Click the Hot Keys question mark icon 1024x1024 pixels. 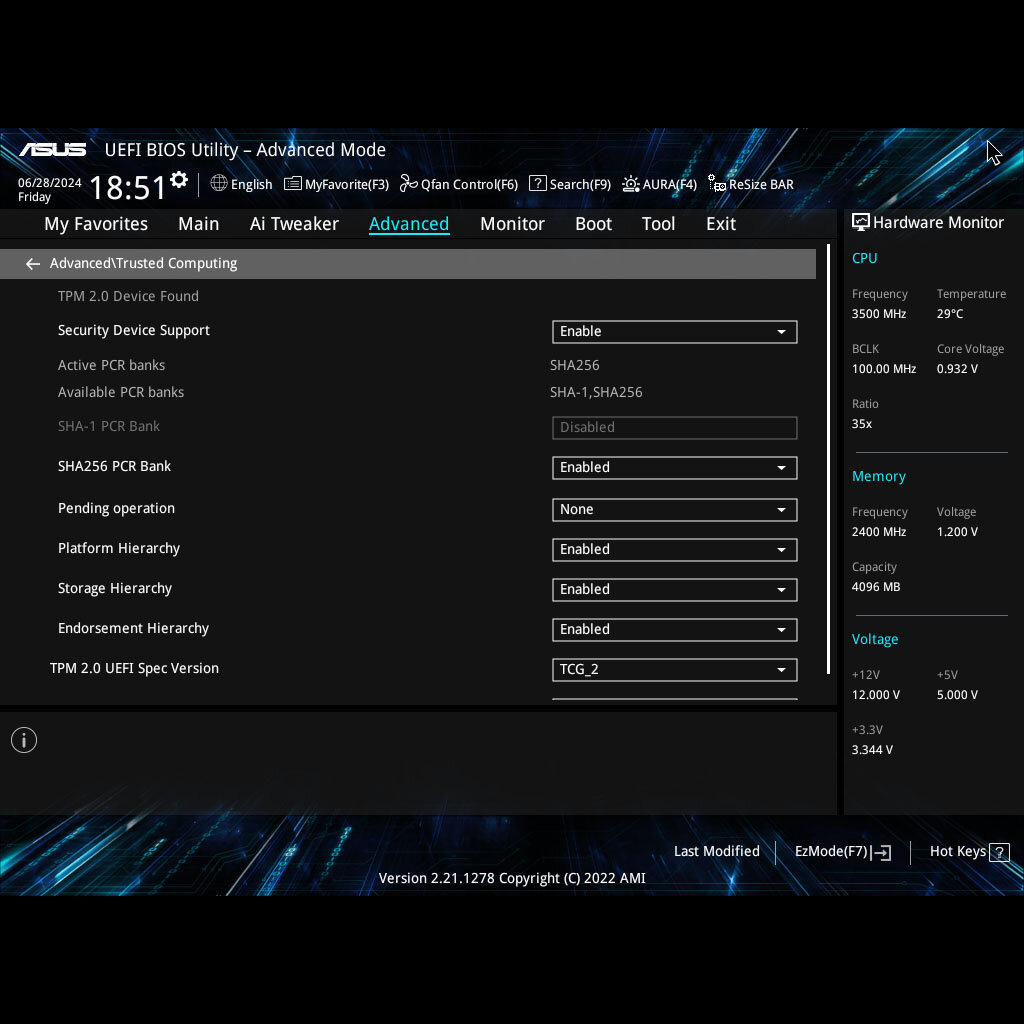[x=999, y=852]
